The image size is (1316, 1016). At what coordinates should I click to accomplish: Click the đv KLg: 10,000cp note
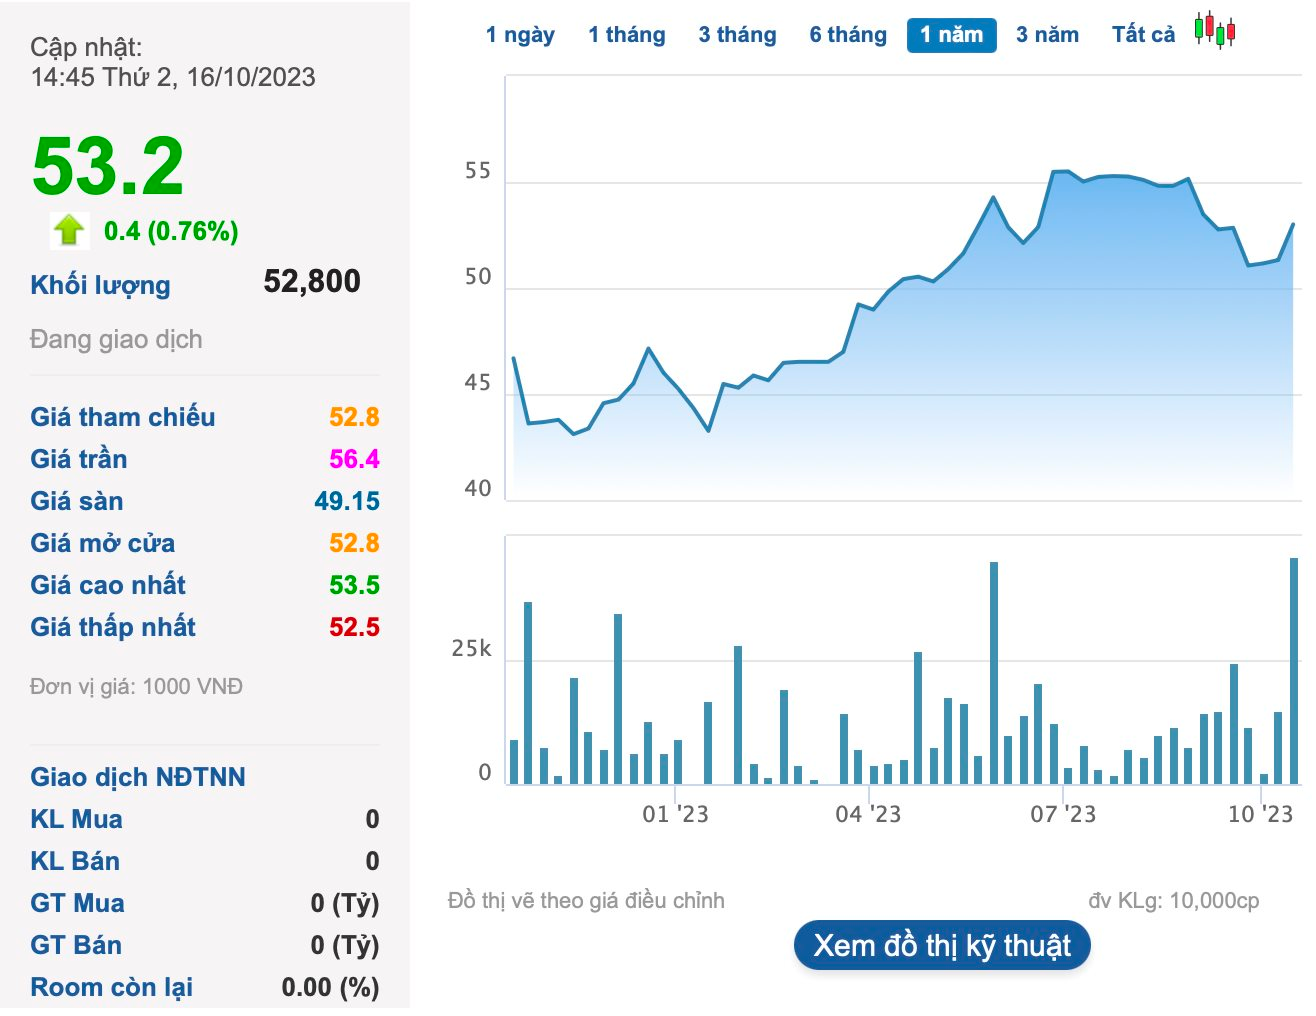[1174, 900]
